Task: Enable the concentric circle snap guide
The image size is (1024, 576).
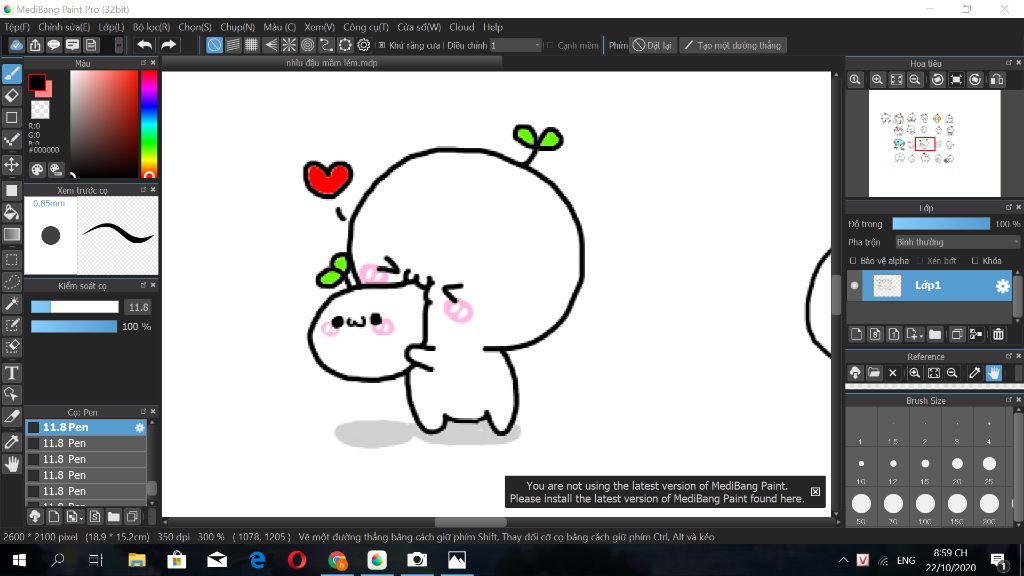Action: [308, 45]
